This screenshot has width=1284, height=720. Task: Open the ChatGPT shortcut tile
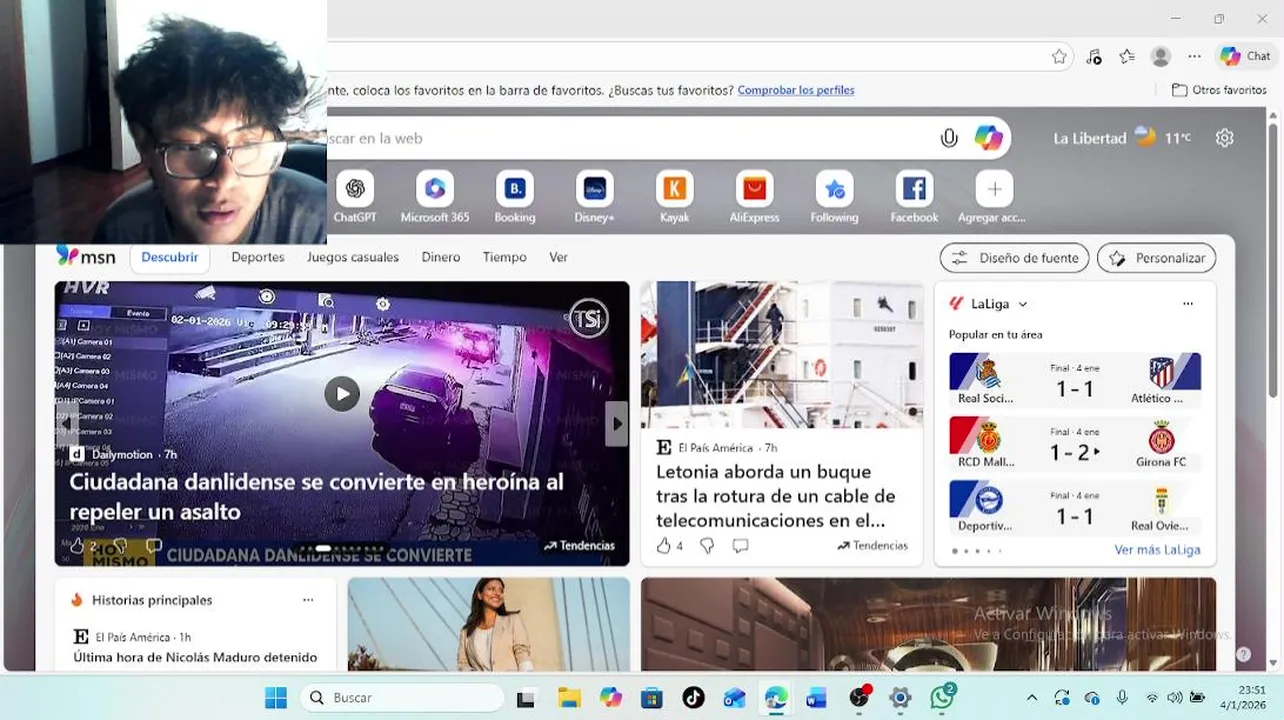point(355,197)
